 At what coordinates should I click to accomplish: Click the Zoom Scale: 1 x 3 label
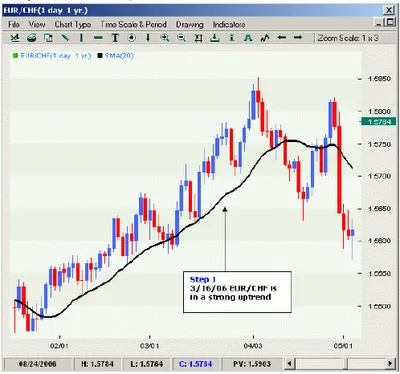click(348, 38)
